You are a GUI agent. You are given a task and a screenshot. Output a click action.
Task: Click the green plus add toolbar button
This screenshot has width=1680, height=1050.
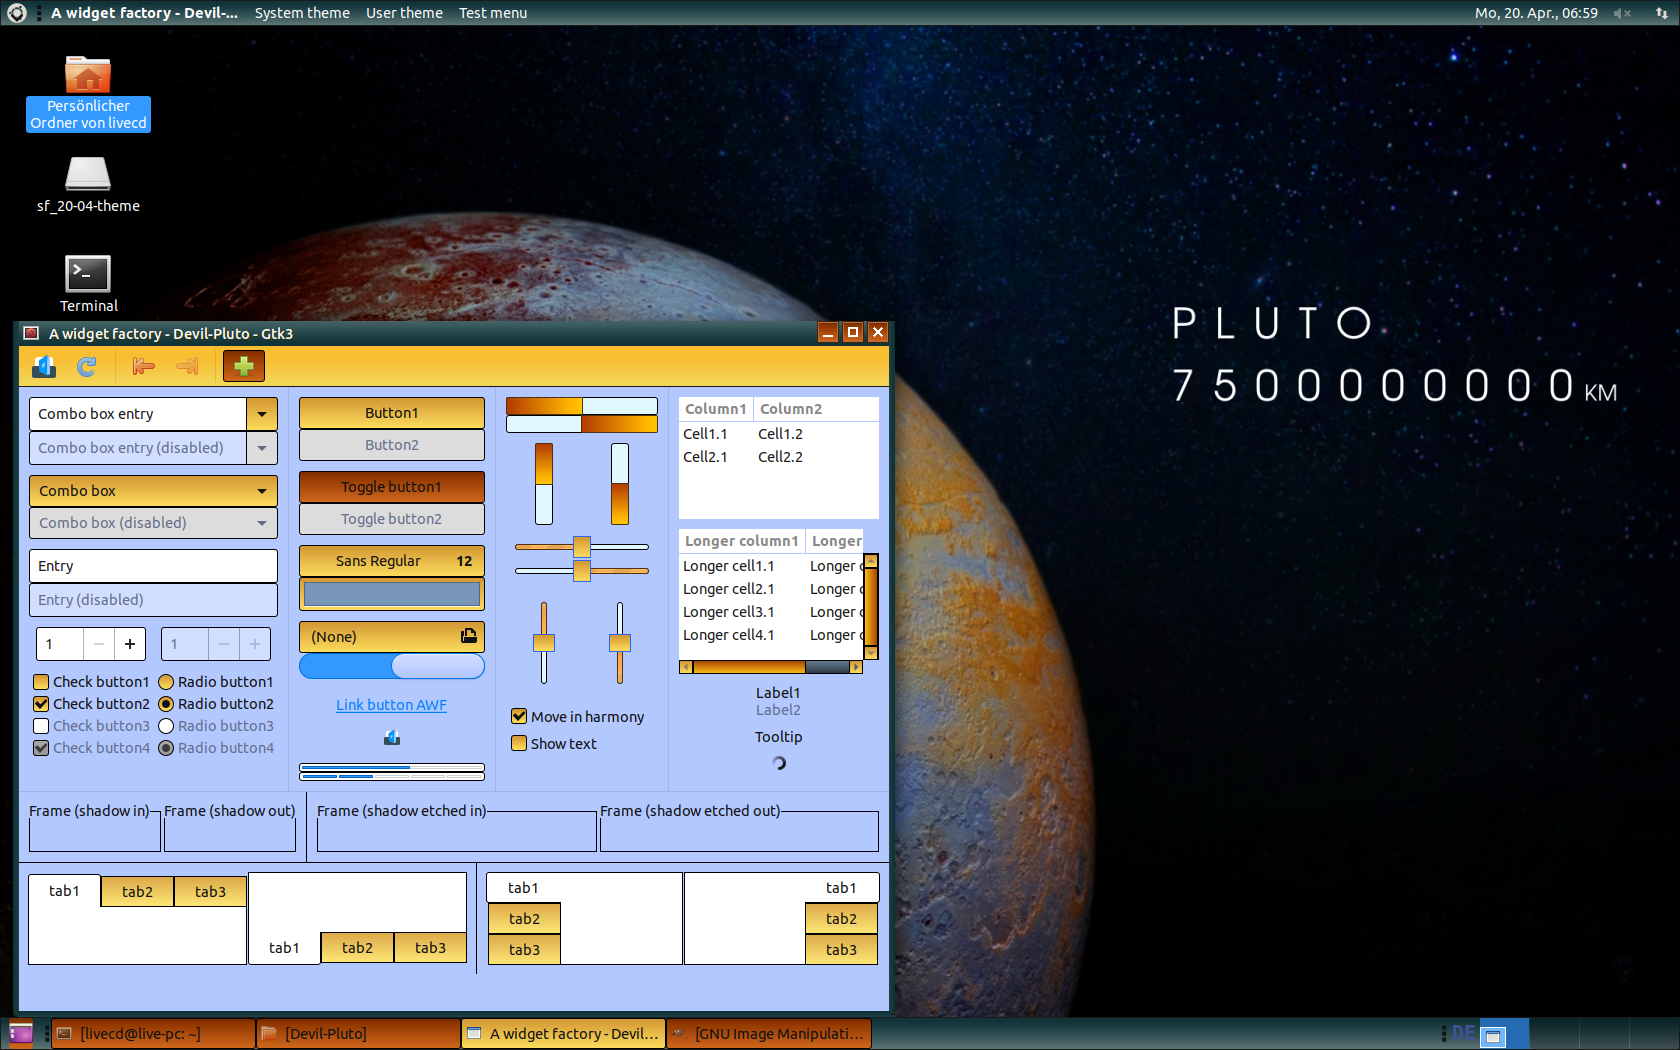click(243, 367)
